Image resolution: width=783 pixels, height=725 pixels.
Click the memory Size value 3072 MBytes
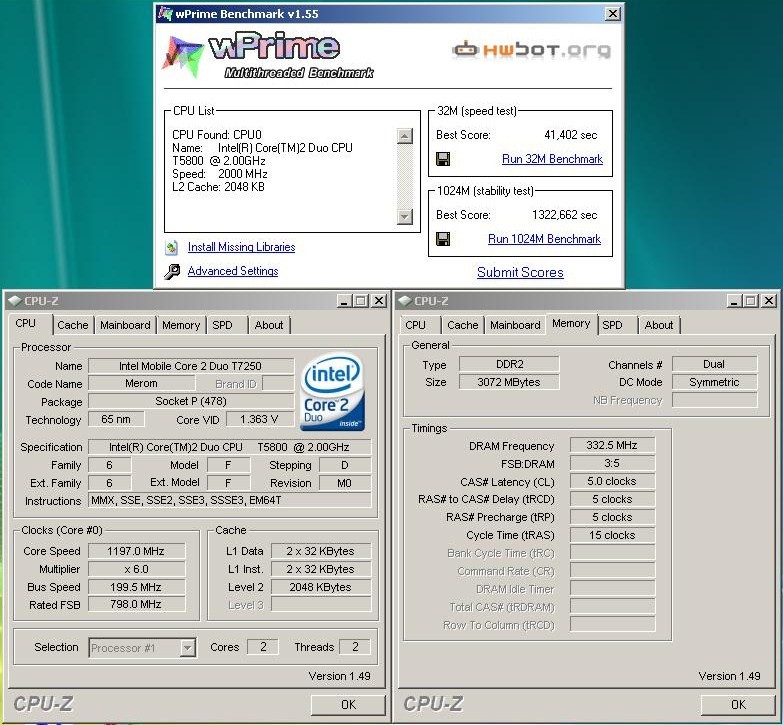(509, 382)
